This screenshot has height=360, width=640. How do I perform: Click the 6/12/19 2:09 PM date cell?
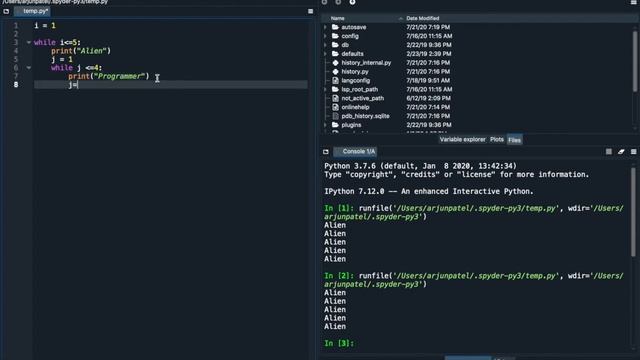pyautogui.click(x=429, y=98)
